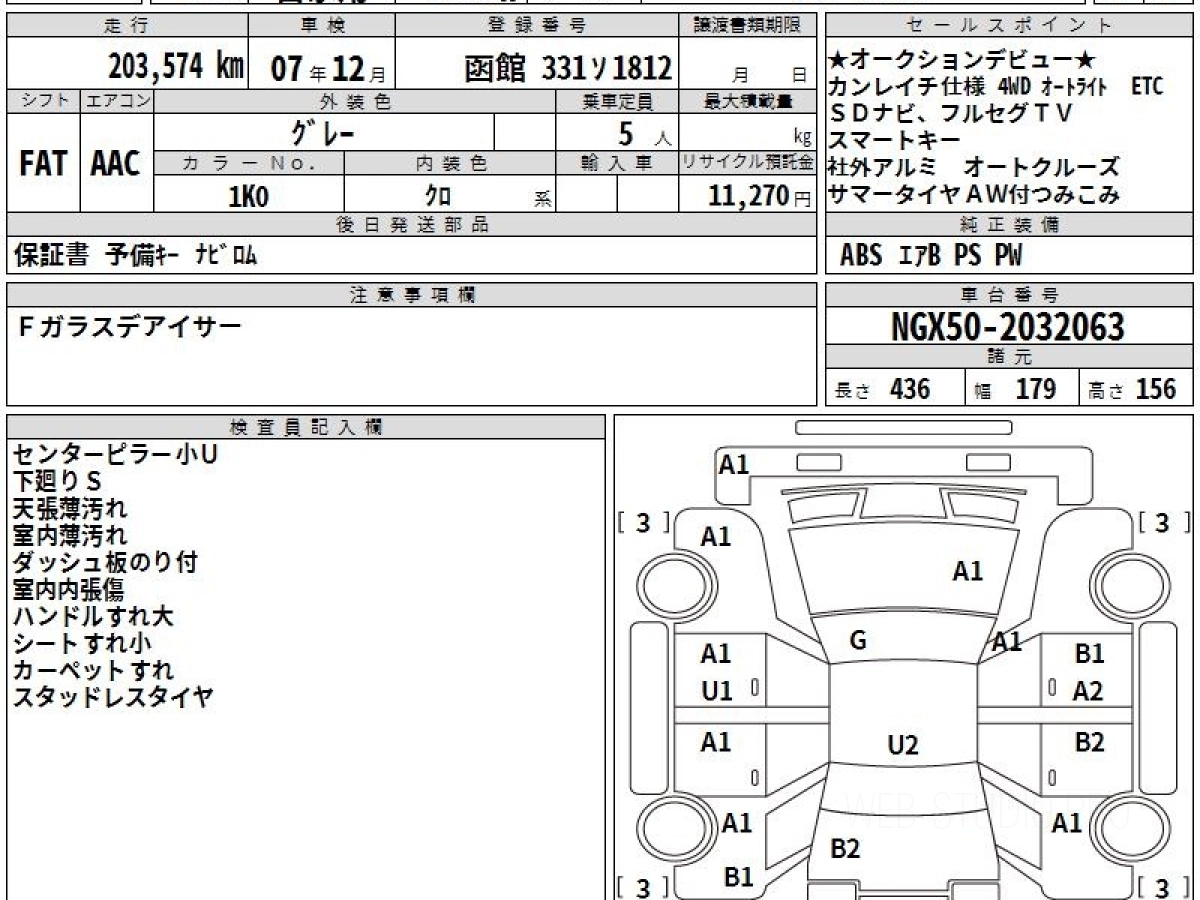Select inspector note スタッドレスタイヤ

113,697
